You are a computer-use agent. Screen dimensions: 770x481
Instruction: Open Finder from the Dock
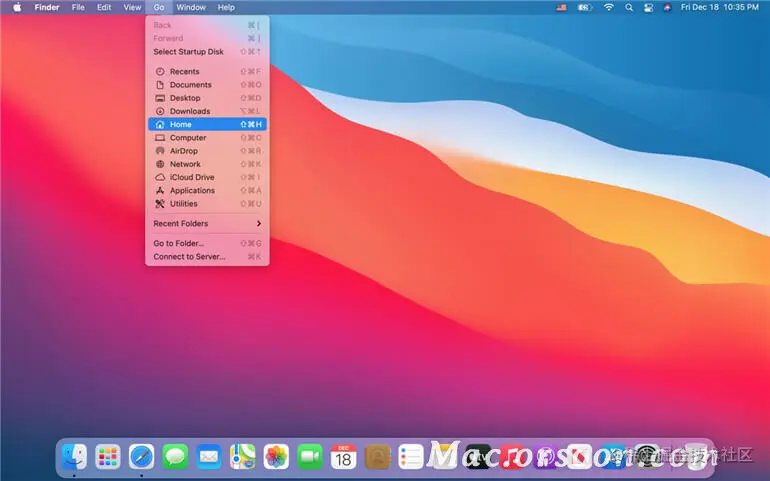pyautogui.click(x=74, y=457)
